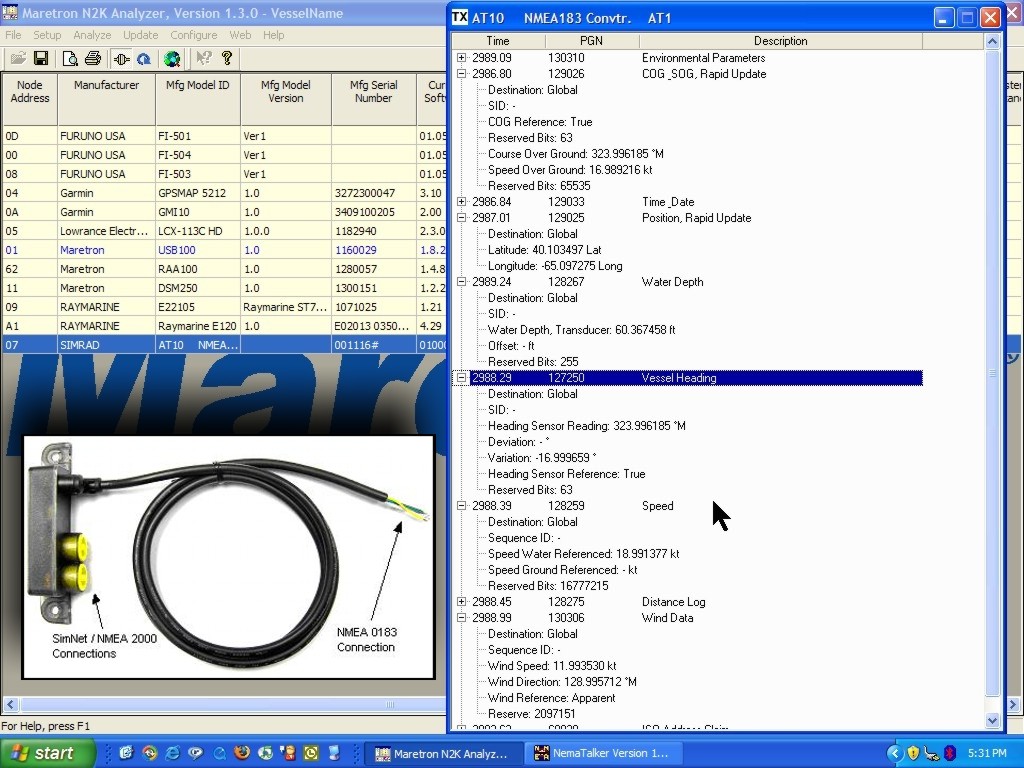1024x768 pixels.
Task: Expand the 128275 Distance Log row
Action: click(x=462, y=601)
